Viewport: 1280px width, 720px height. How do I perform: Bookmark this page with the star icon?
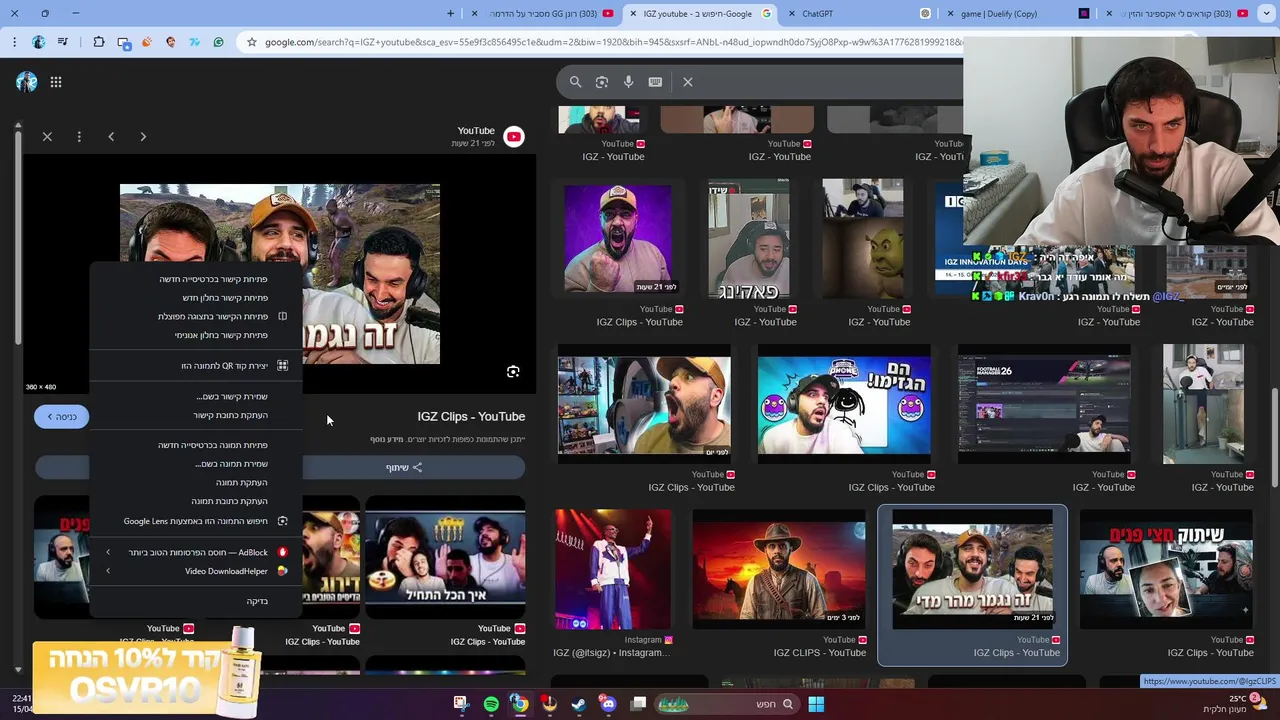tap(252, 42)
